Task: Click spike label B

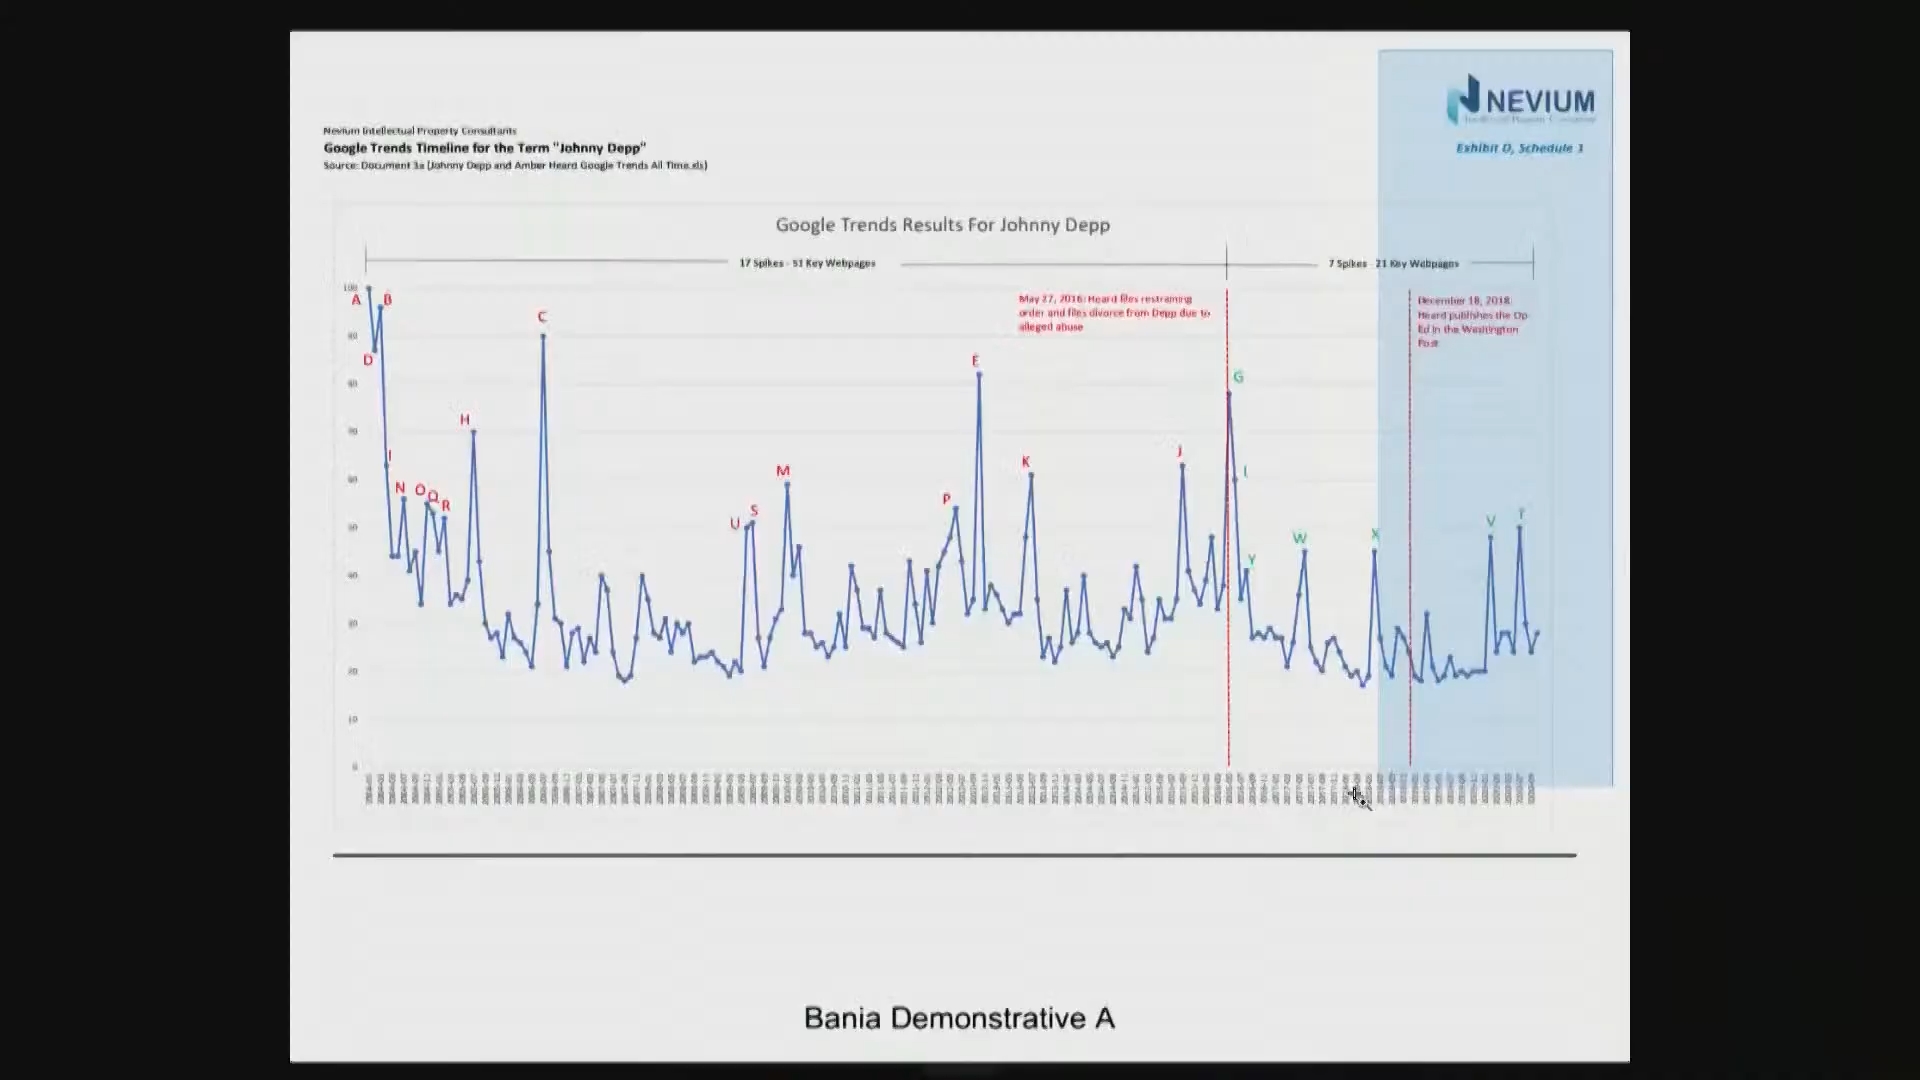Action: [x=388, y=299]
